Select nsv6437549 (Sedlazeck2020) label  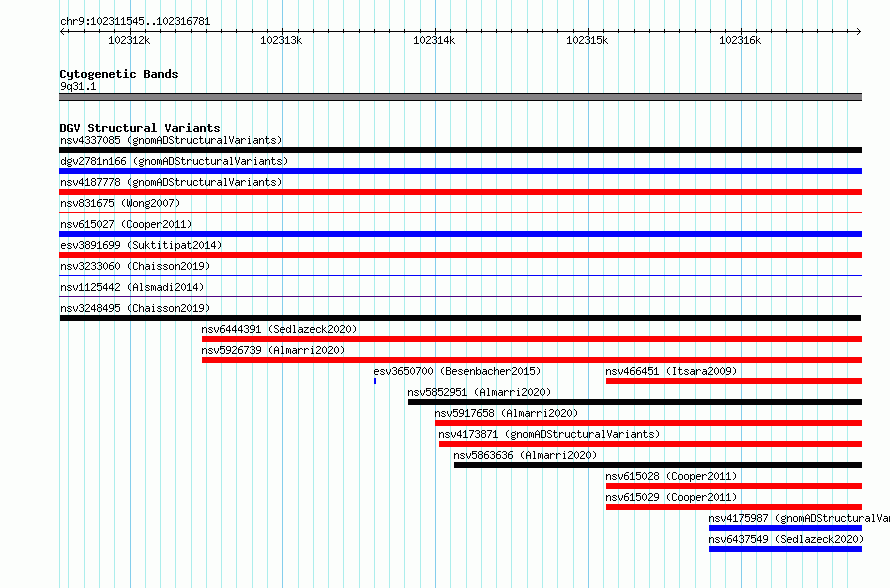[786, 539]
